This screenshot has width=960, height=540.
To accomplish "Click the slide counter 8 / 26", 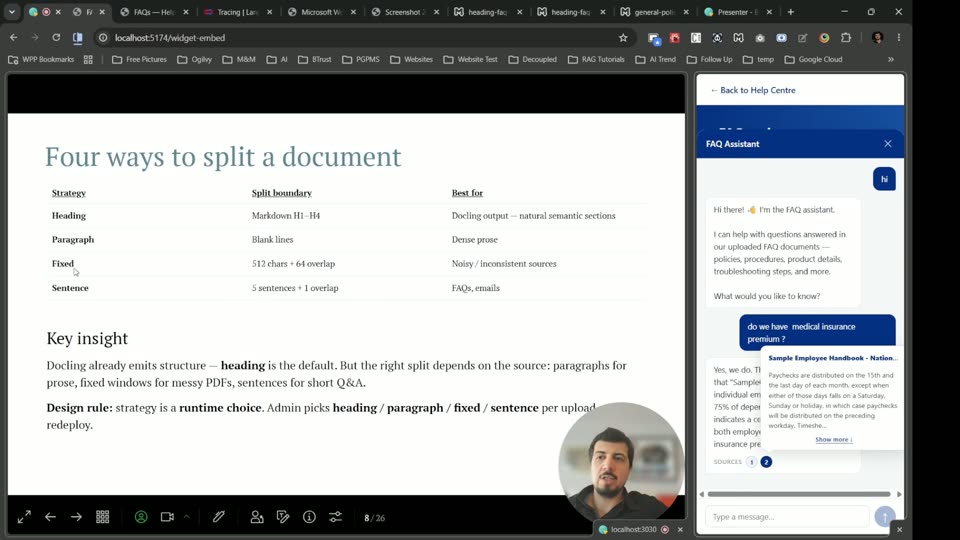I will pyautogui.click(x=375, y=518).
